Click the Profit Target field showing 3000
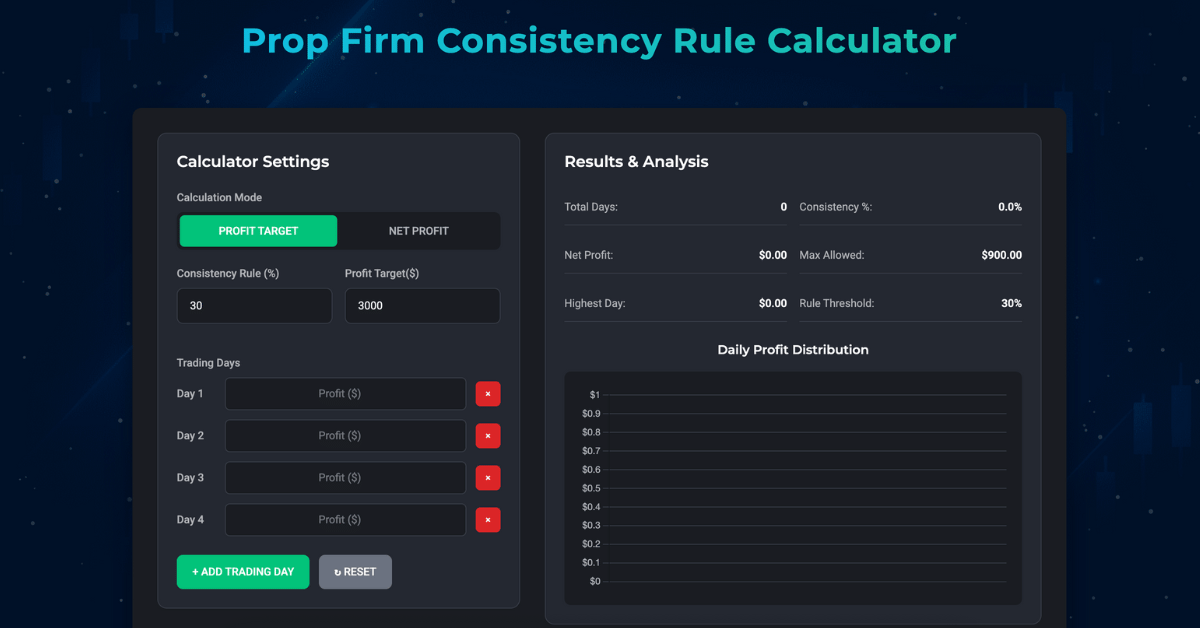The height and width of the screenshot is (628, 1200). (x=422, y=305)
